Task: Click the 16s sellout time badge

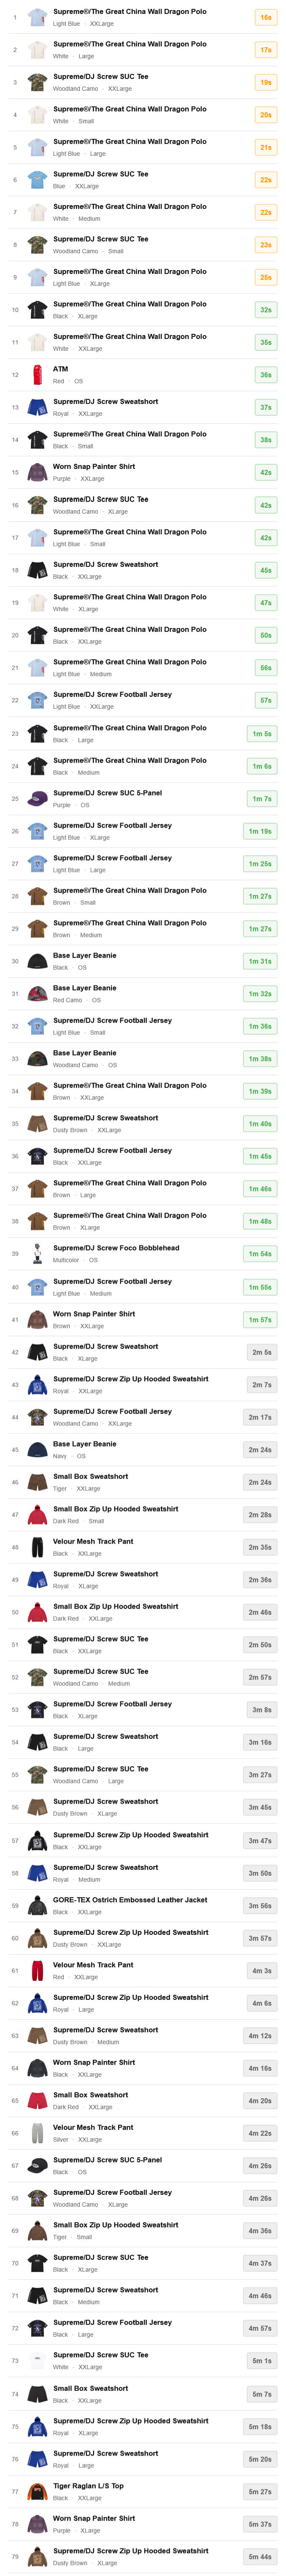Action: (265, 17)
